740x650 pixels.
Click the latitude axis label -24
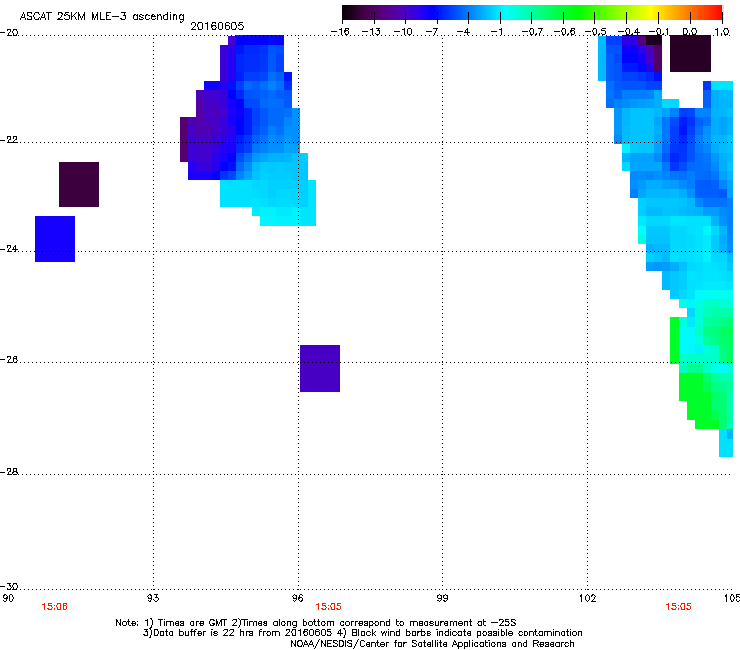tap(9, 249)
